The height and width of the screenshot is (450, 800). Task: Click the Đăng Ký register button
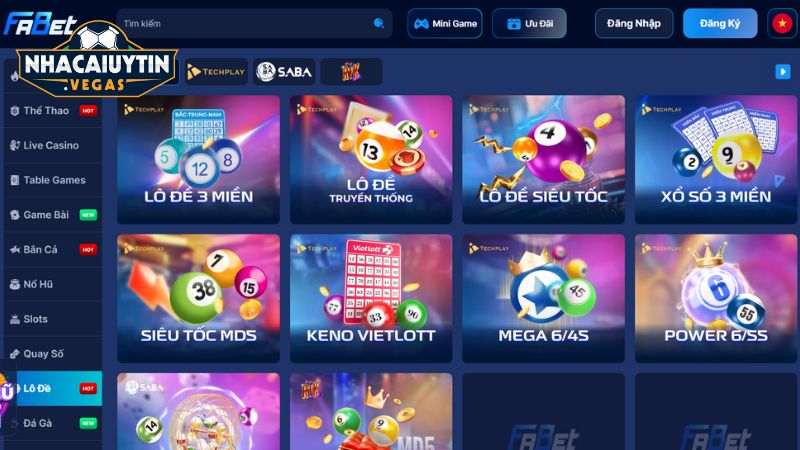point(720,23)
